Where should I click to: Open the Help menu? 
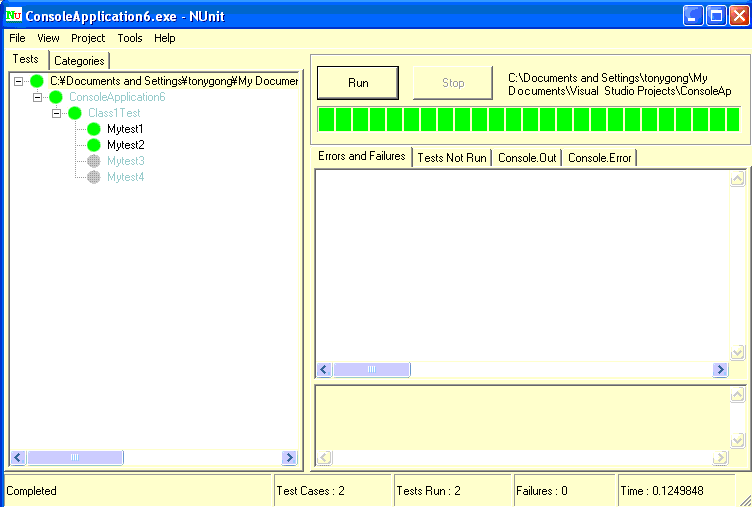point(164,38)
